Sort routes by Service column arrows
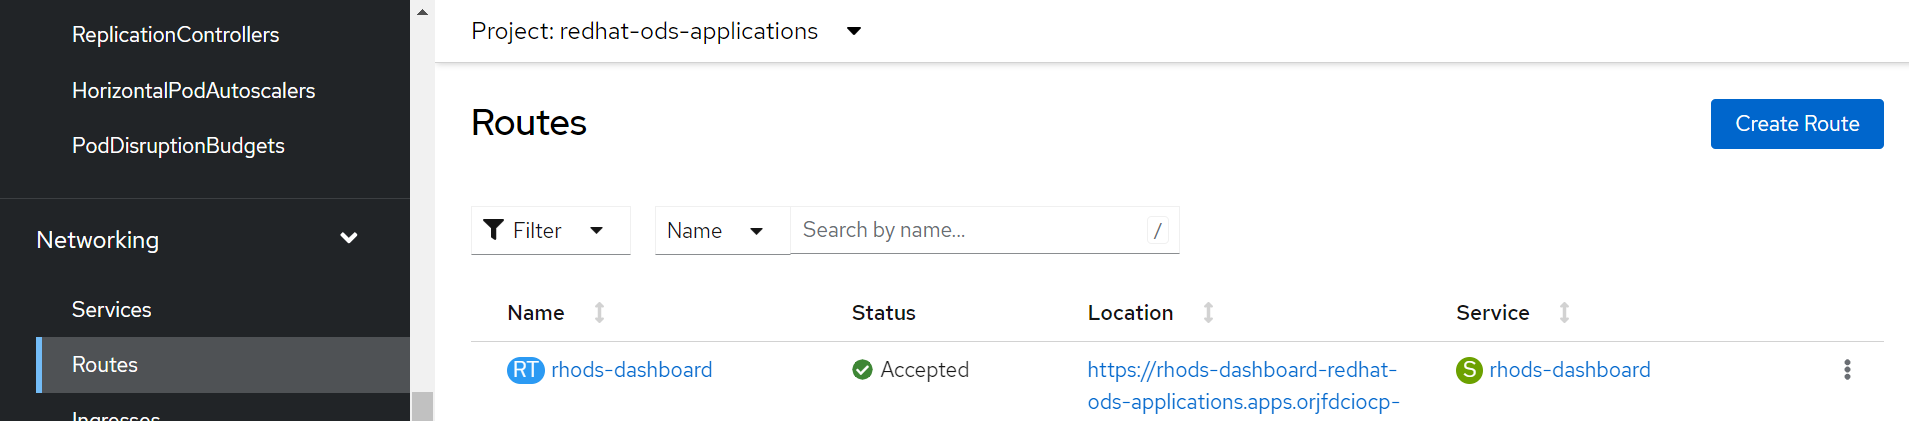The image size is (1909, 421). point(1564,313)
